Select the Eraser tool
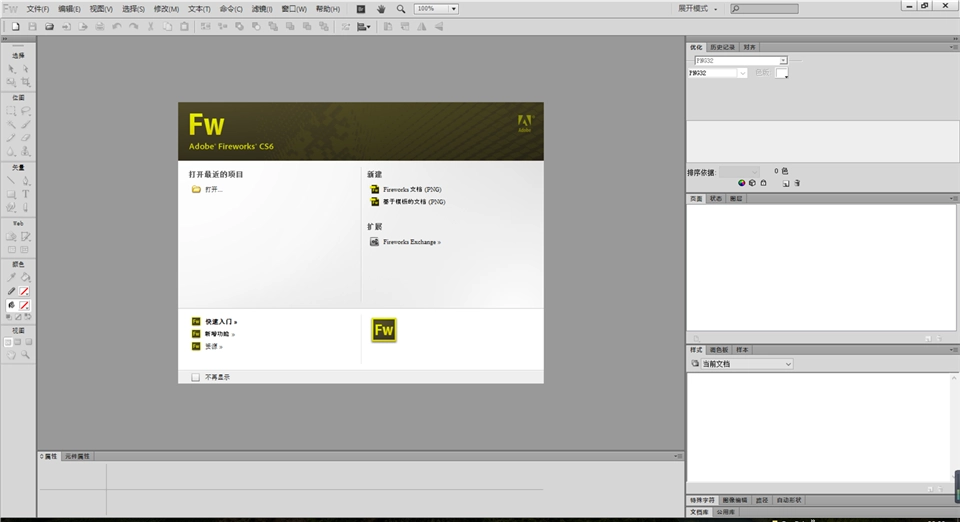This screenshot has height=522, width=960. (x=26, y=138)
